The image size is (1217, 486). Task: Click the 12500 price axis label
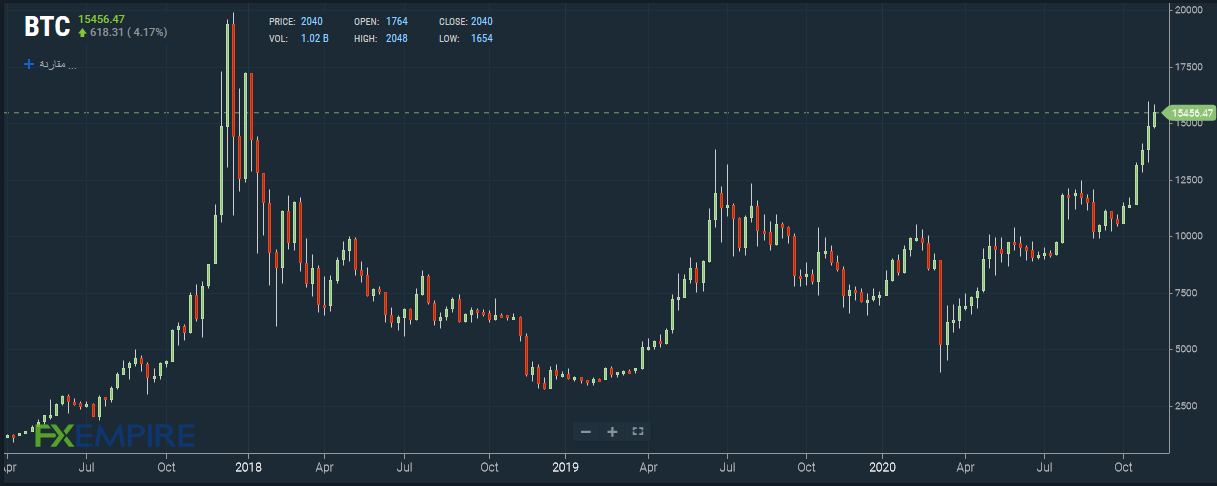coord(1187,180)
